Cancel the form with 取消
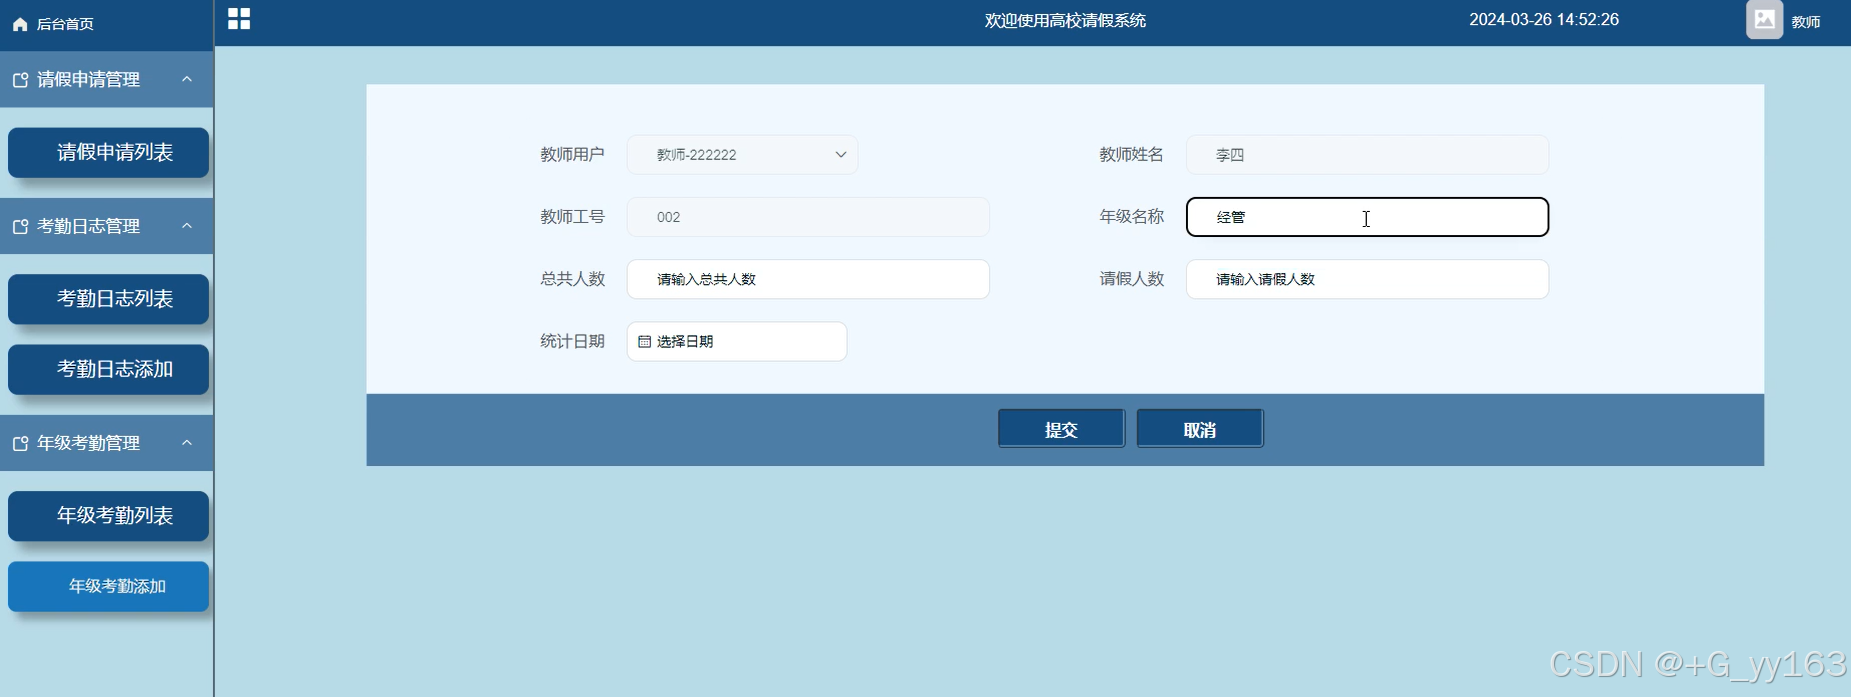This screenshot has width=1851, height=697. click(x=1200, y=429)
